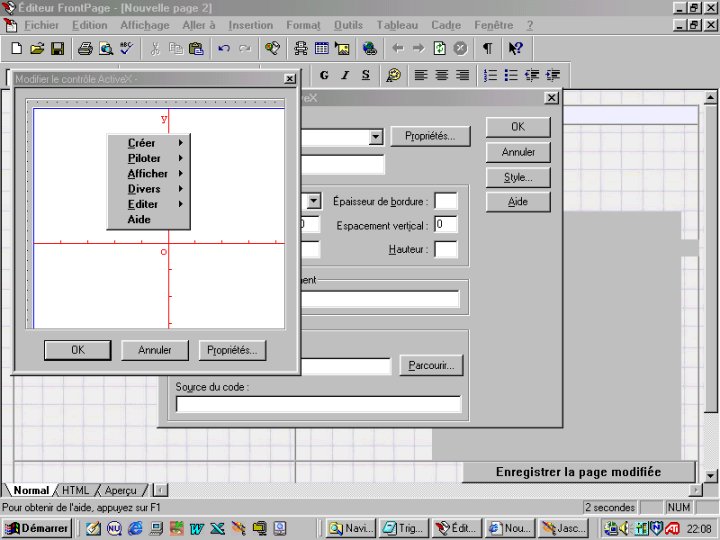Undo the last action
The image size is (720, 540).
click(x=224, y=48)
